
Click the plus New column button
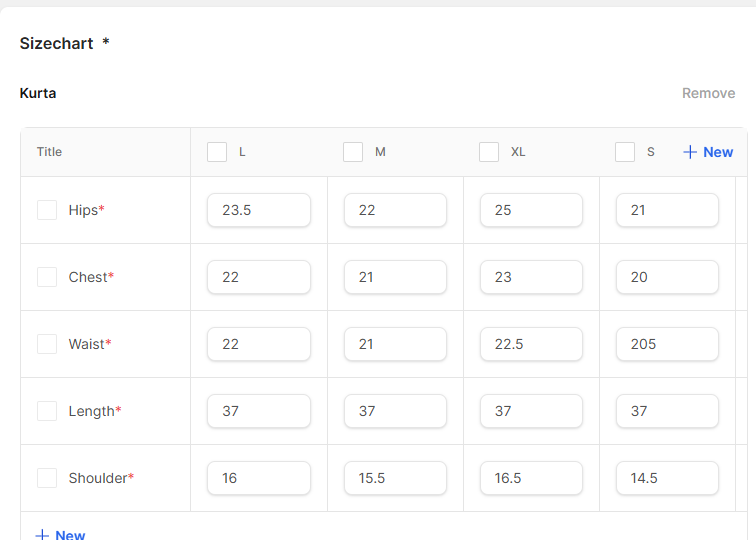pyautogui.click(x=708, y=152)
